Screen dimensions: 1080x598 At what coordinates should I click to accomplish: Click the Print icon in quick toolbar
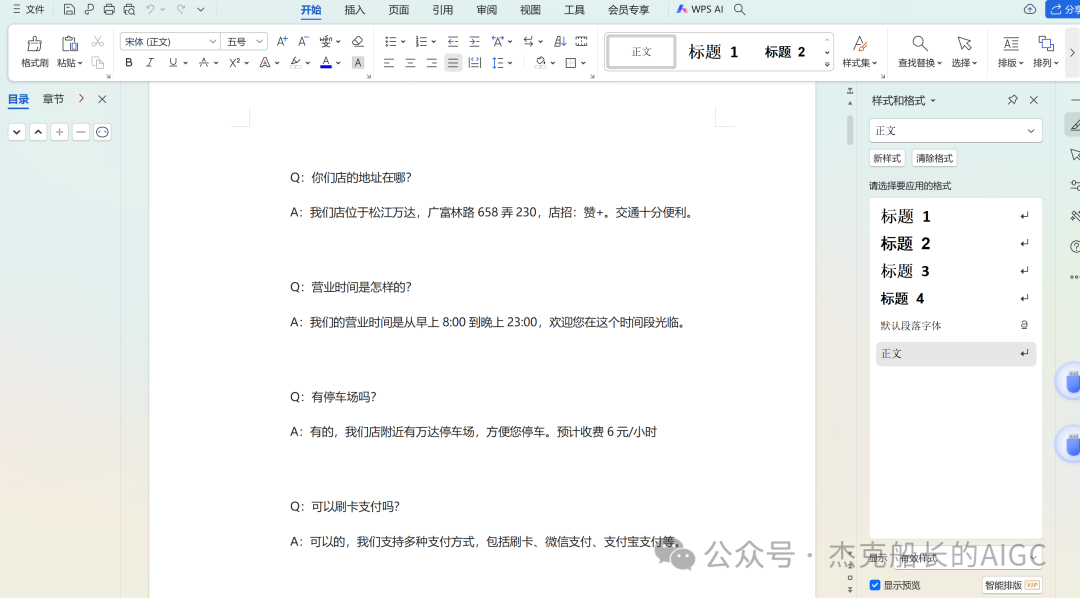(x=109, y=10)
